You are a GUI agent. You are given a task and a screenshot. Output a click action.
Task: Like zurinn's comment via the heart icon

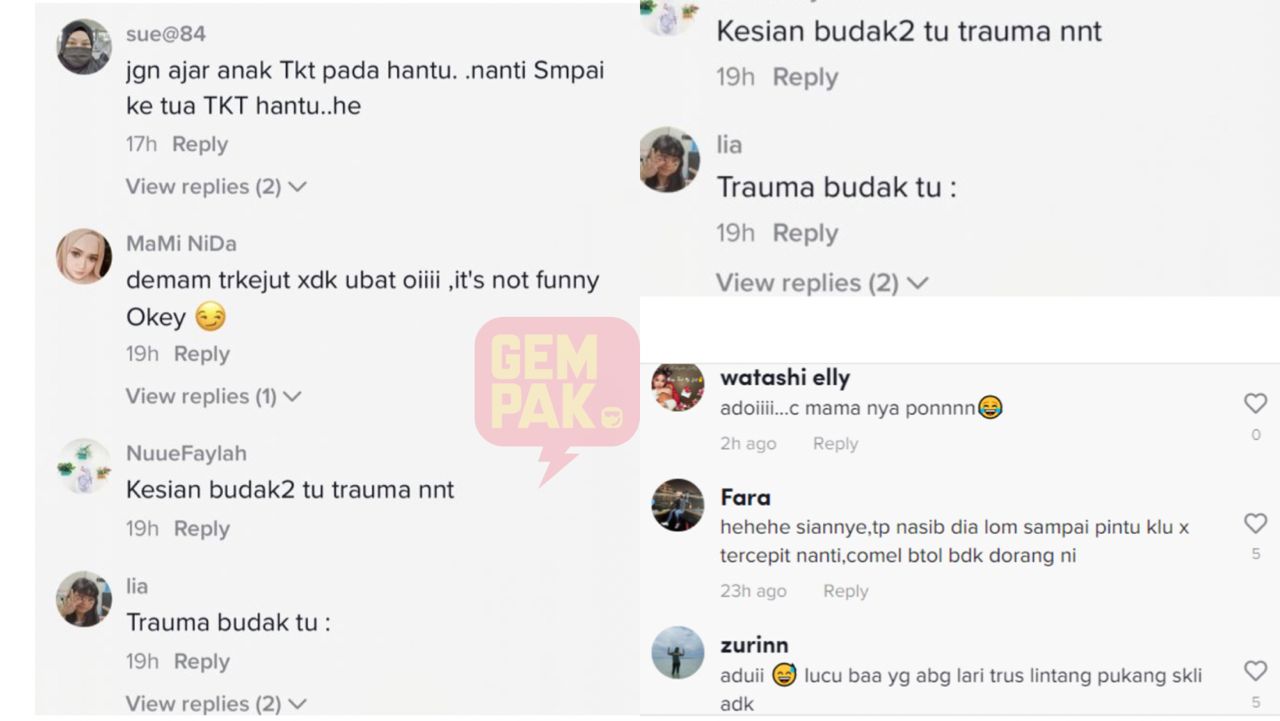pyautogui.click(x=1255, y=671)
